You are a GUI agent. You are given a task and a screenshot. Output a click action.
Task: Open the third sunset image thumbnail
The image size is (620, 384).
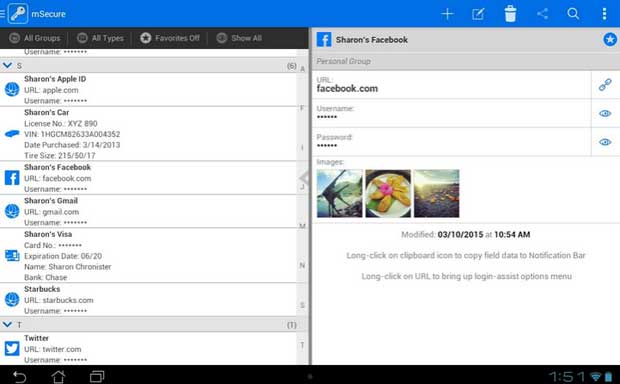(437, 193)
